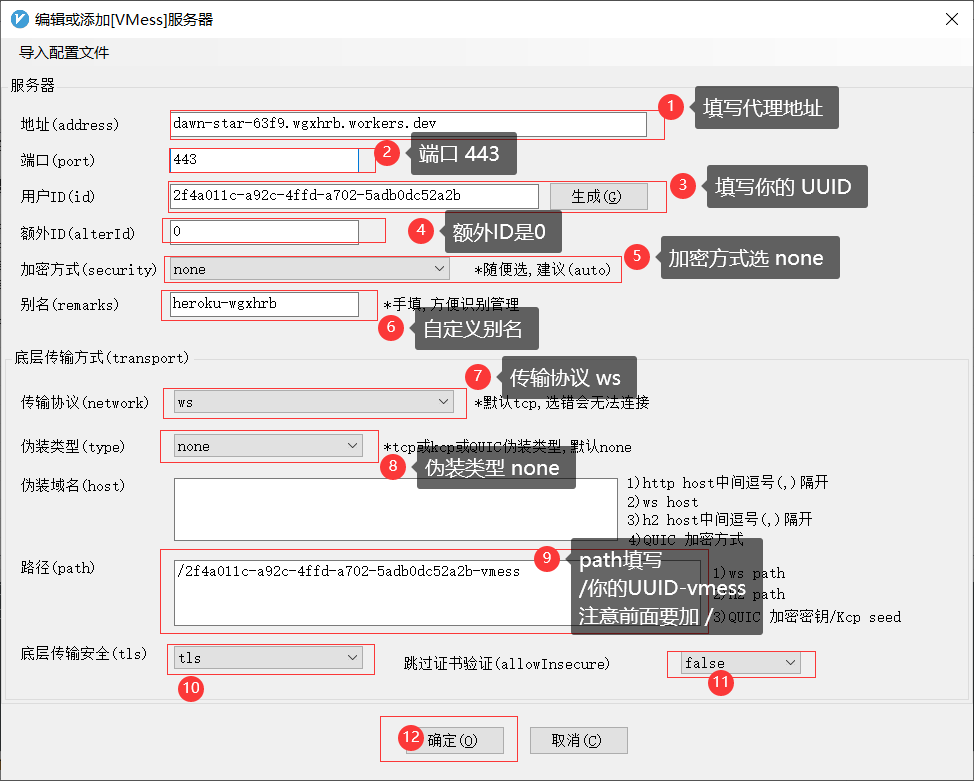Click the 额外ID(alterId) field showing 0
974x781 pixels.
pos(260,231)
